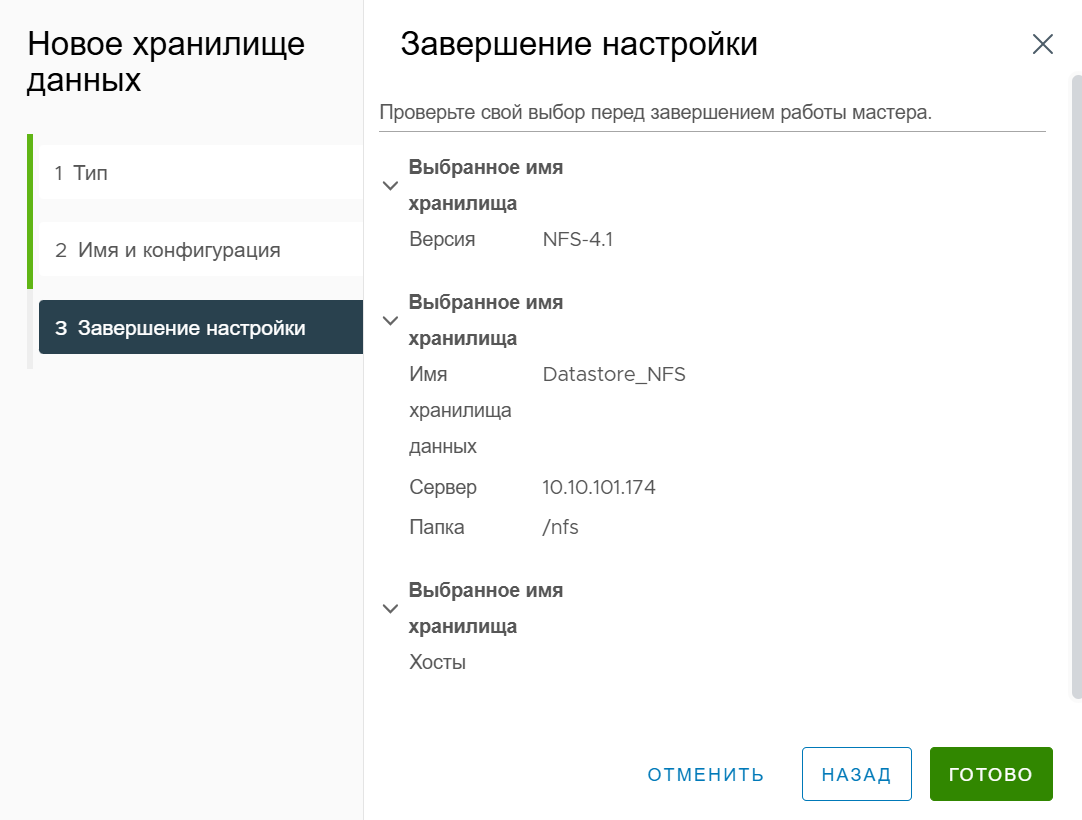Select step 3 Завершение настройки
Image resolution: width=1082 pixels, height=820 pixels.
coord(201,327)
